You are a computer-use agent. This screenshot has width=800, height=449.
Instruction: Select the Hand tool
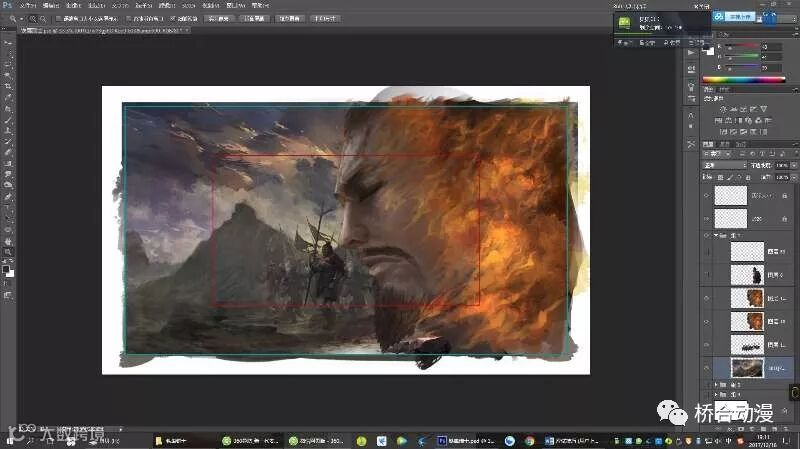coord(8,241)
